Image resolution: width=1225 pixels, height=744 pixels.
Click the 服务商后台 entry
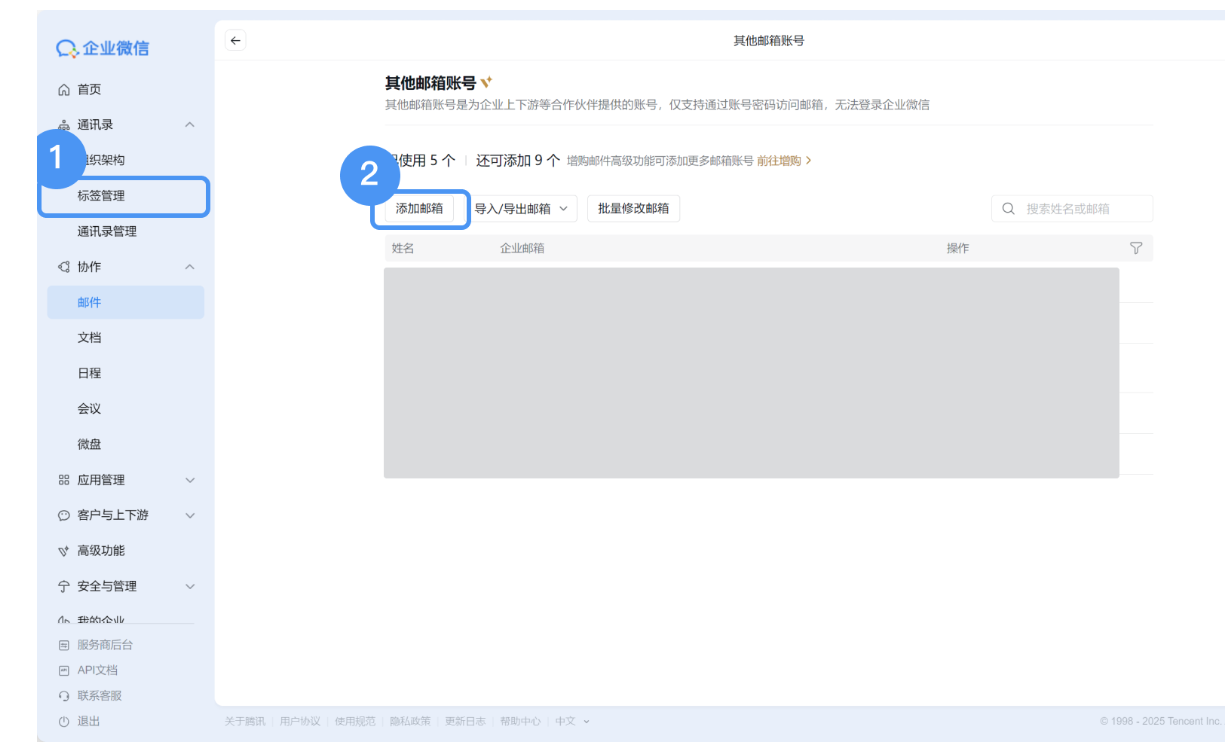pos(105,644)
